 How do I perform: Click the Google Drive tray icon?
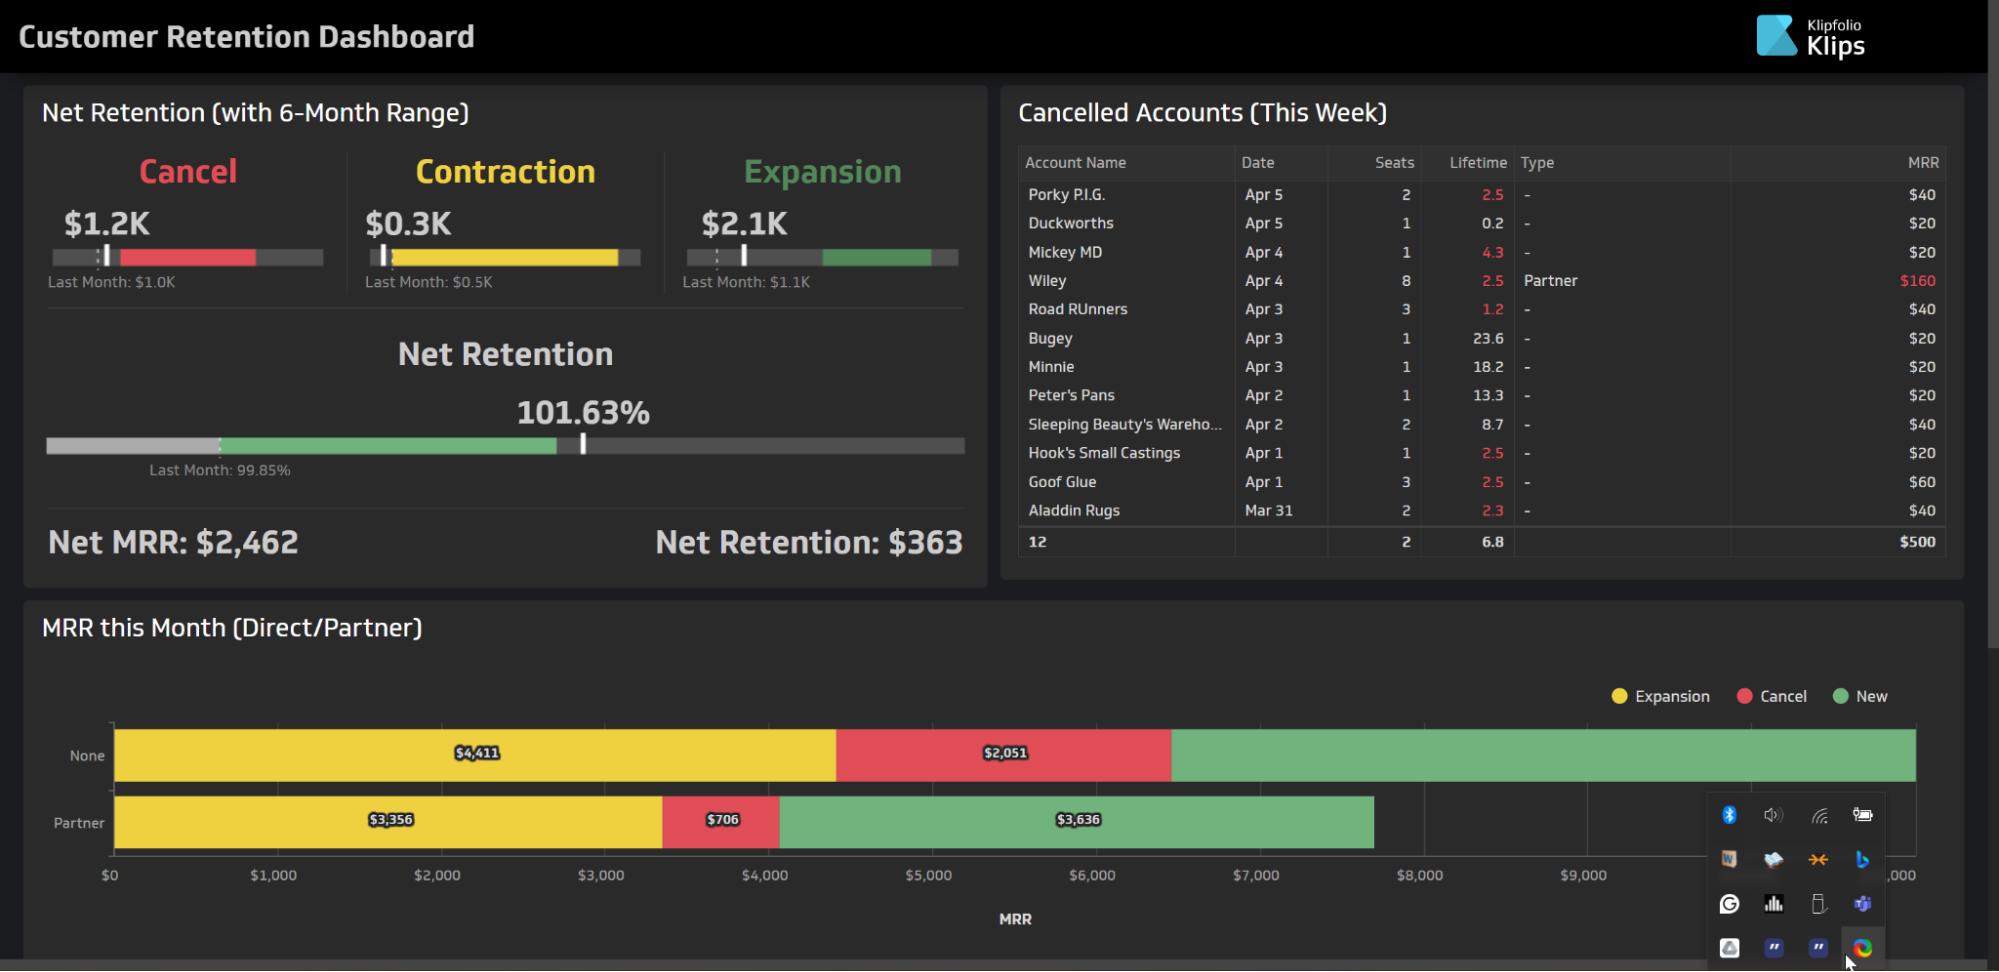click(x=1729, y=948)
